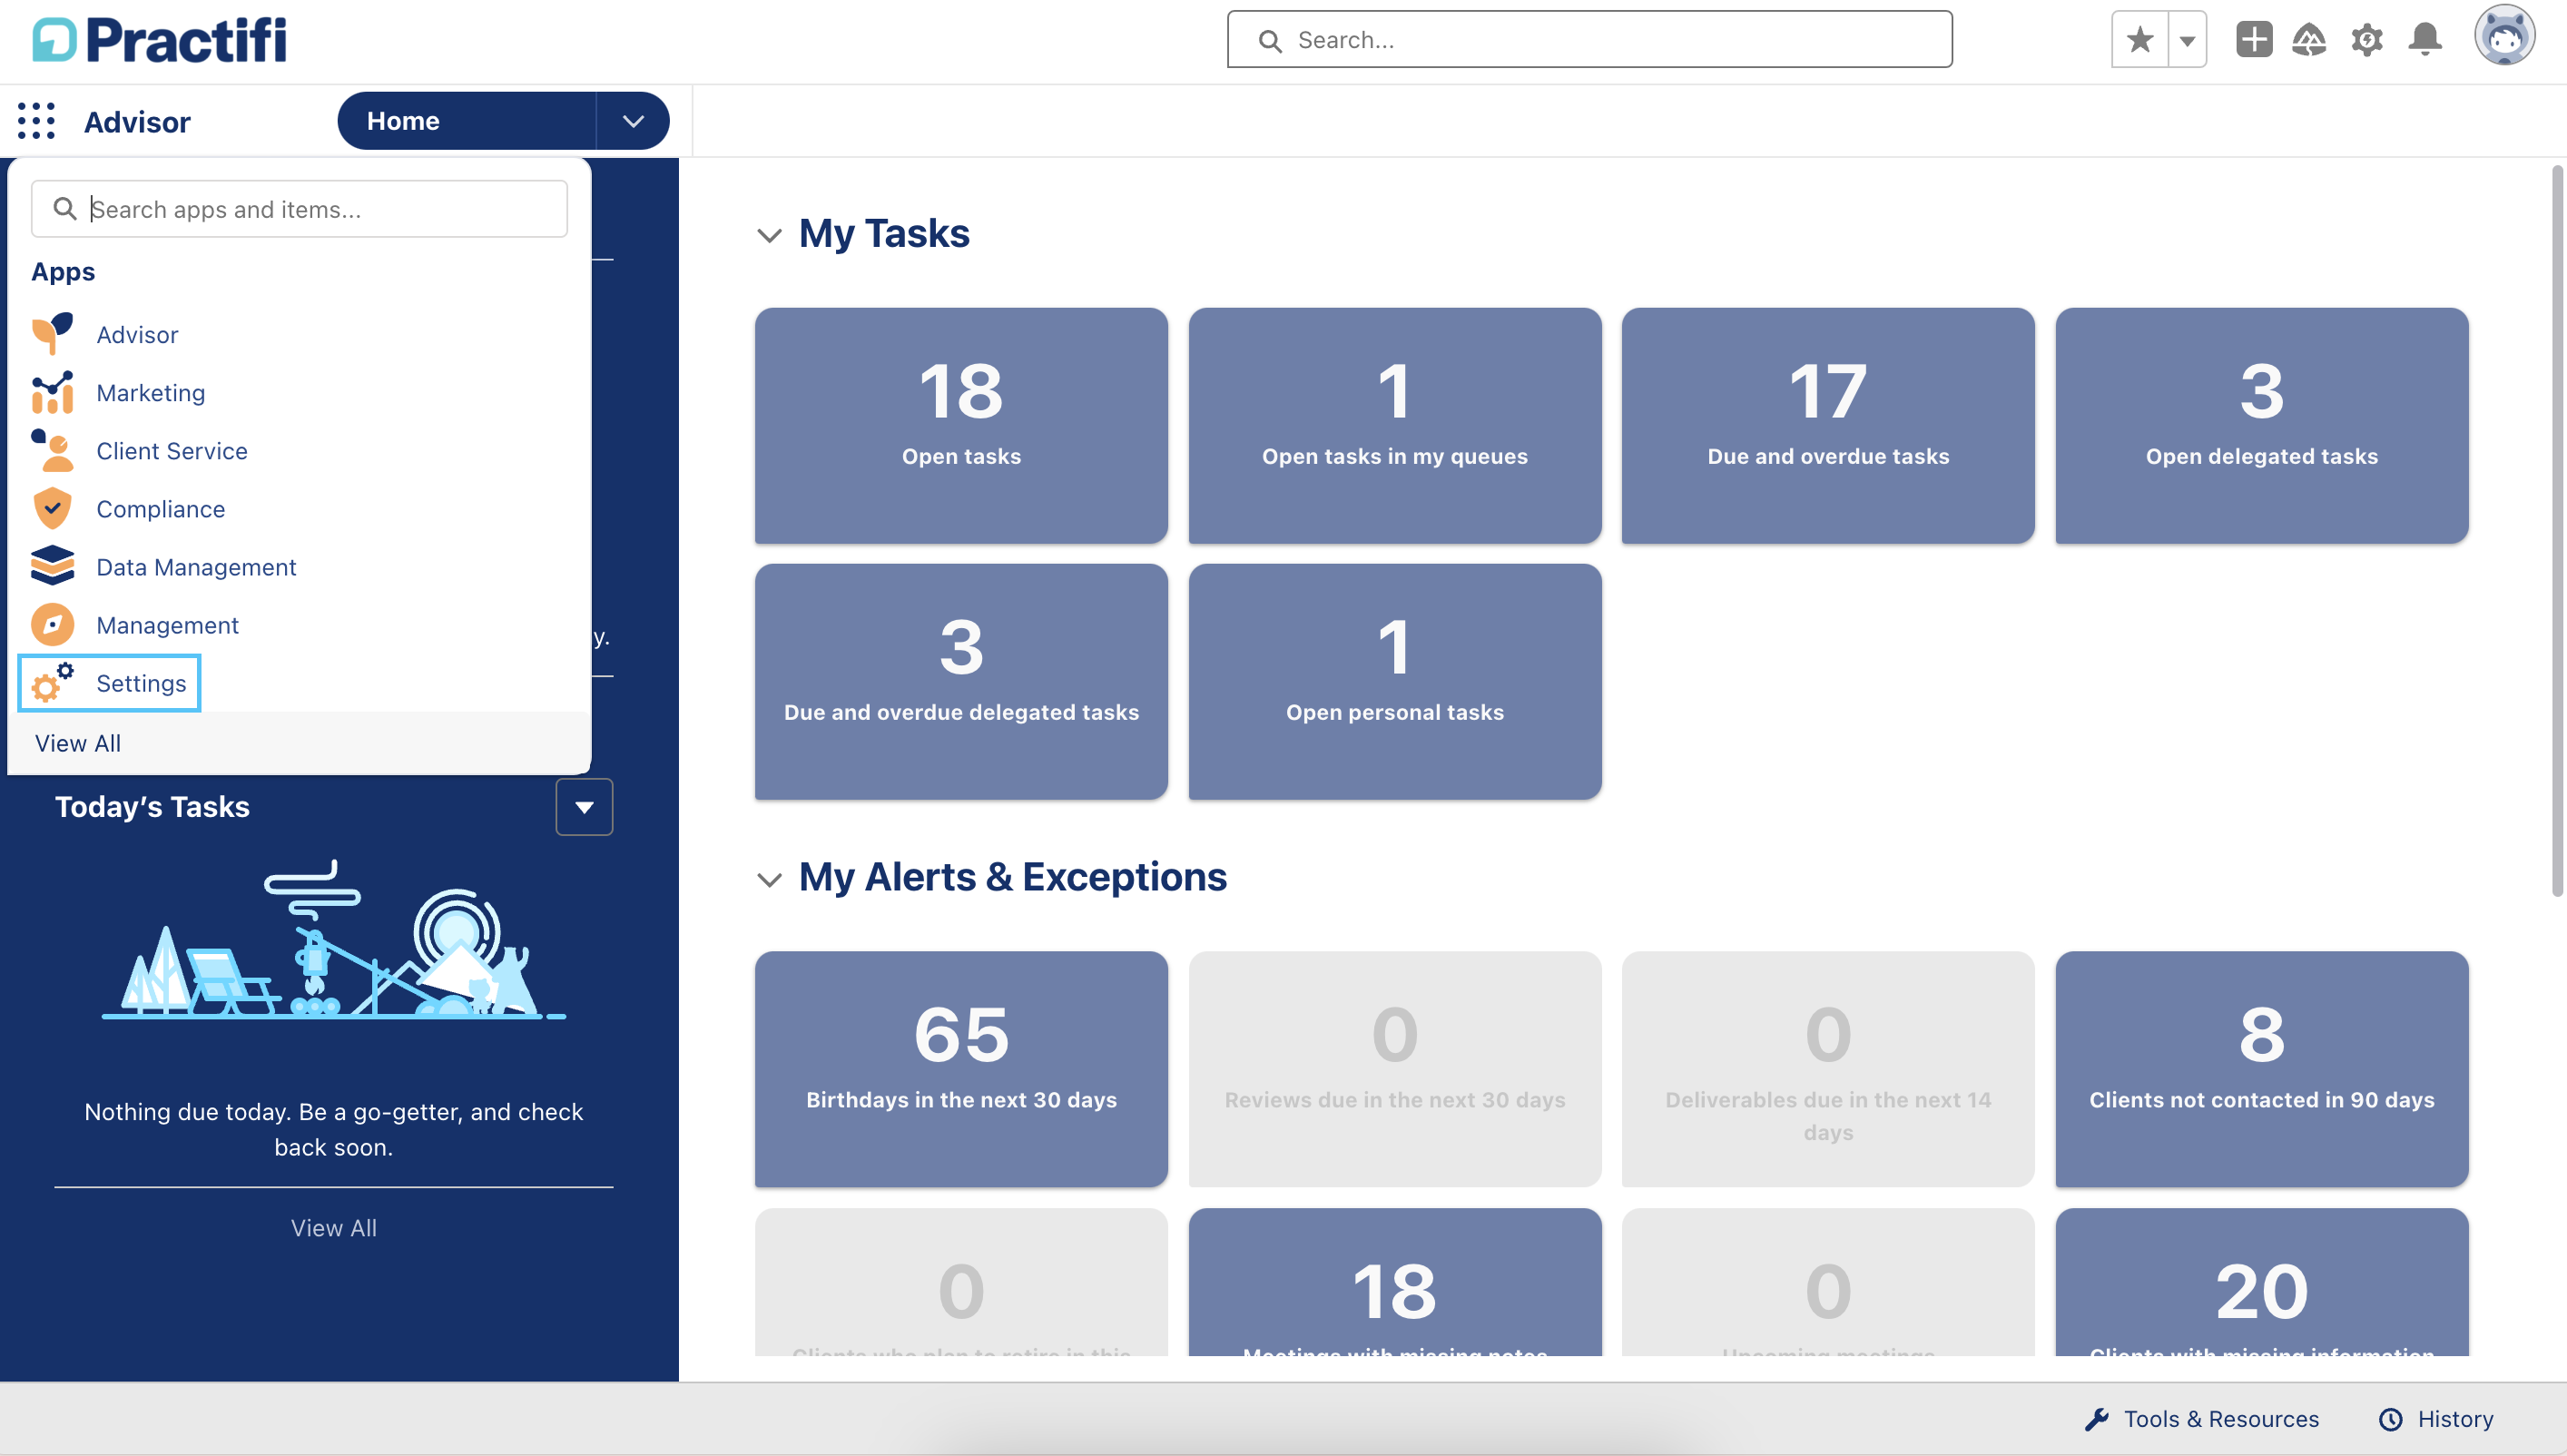Viewport: 2567px width, 1456px height.
Task: Open the Compliance app entry
Action: click(160, 508)
